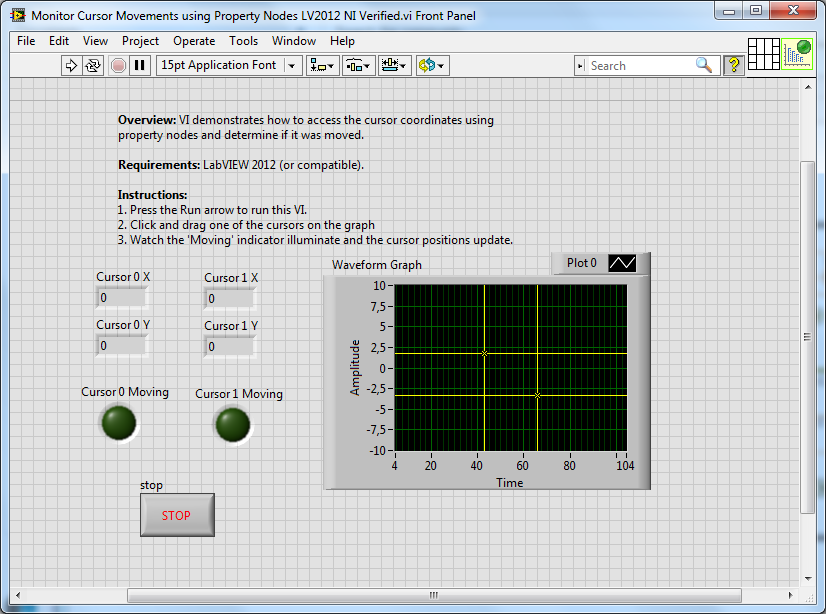
Task: Click the horizontal scrollbar thumb
Action: coord(434,596)
